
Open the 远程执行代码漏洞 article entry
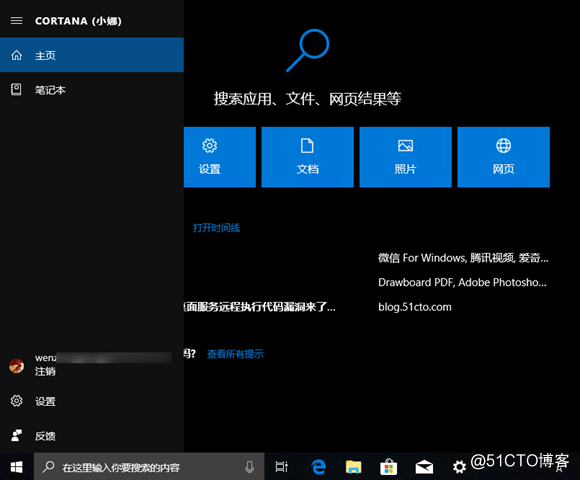tap(260, 307)
